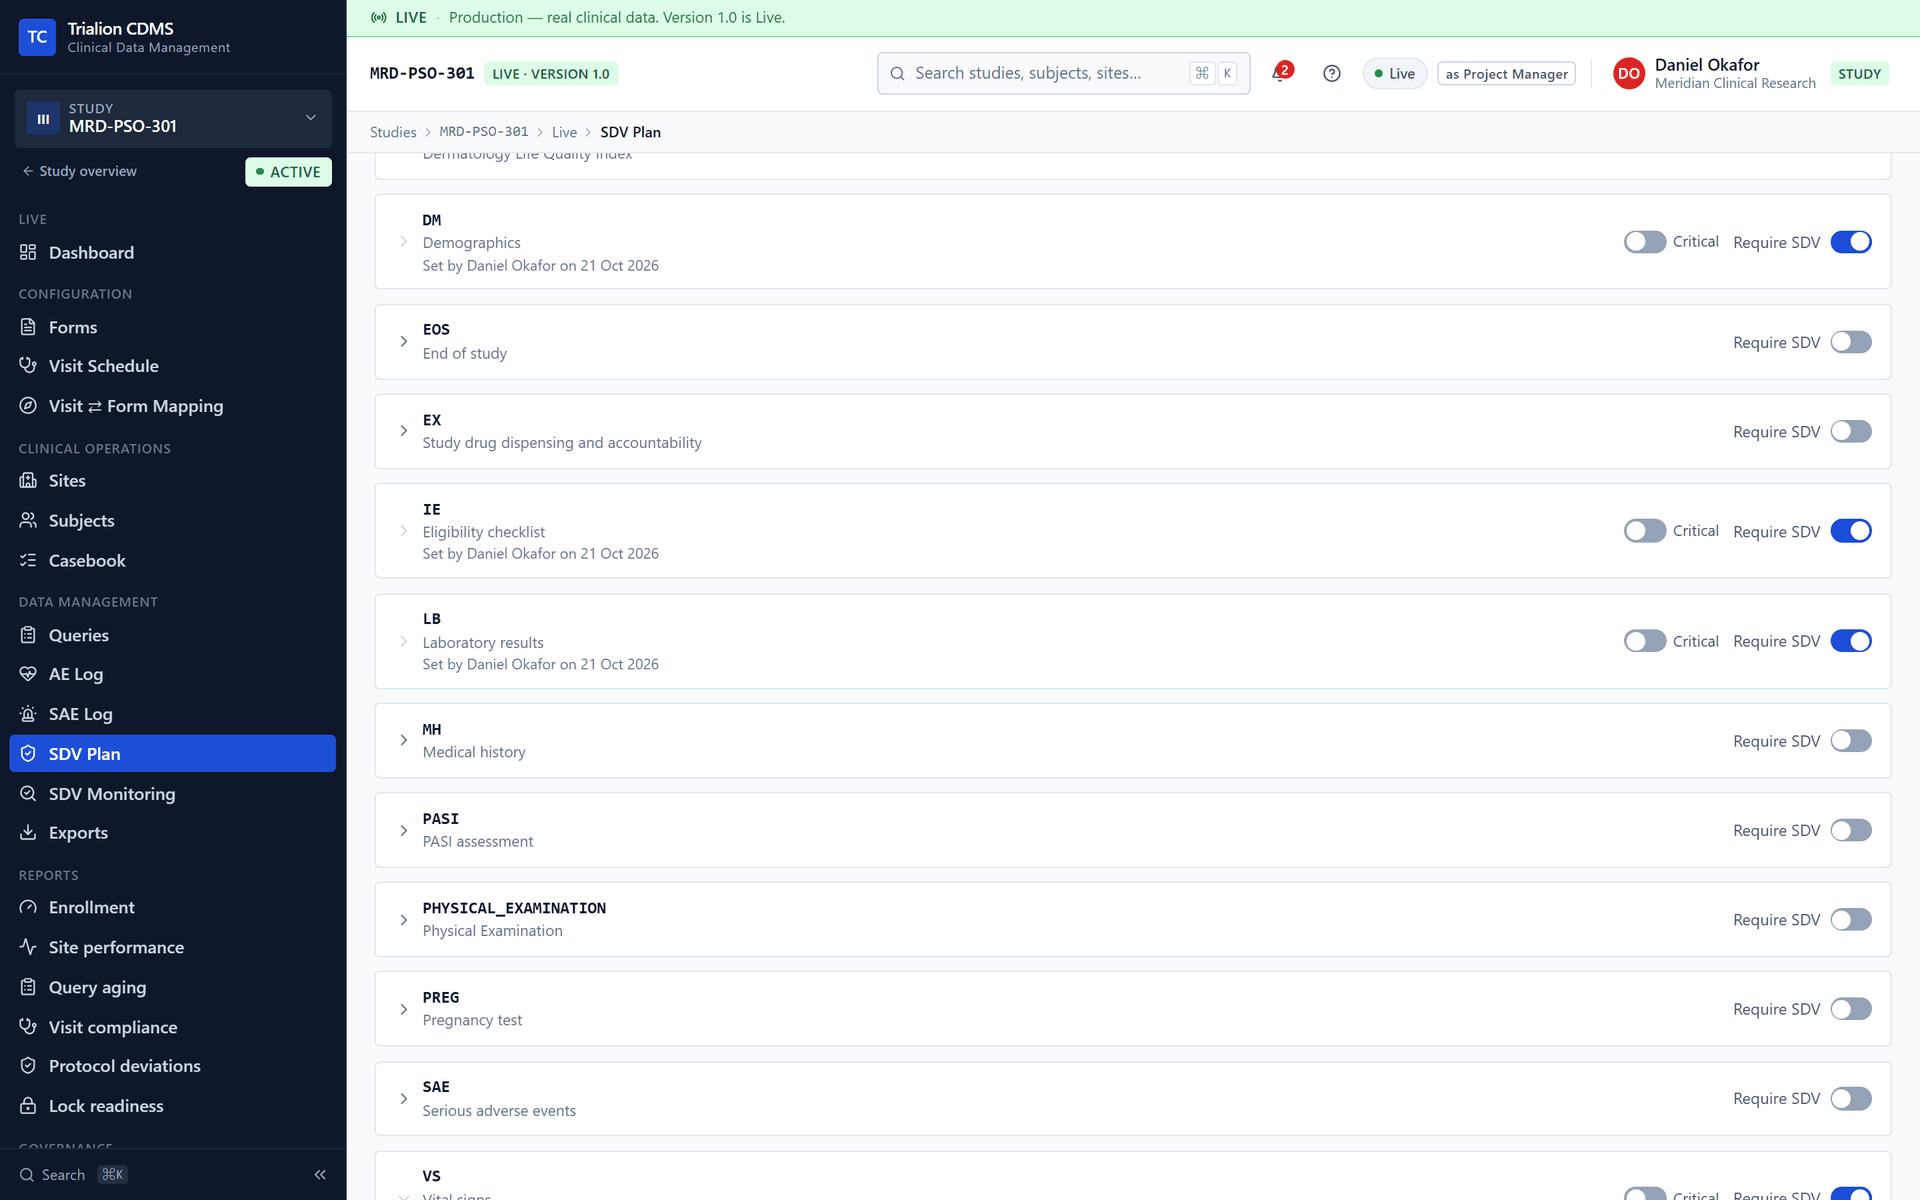Viewport: 1920px width, 1200px height.
Task: Click the Visit Schedule stethoscope icon
Action: [x=28, y=366]
